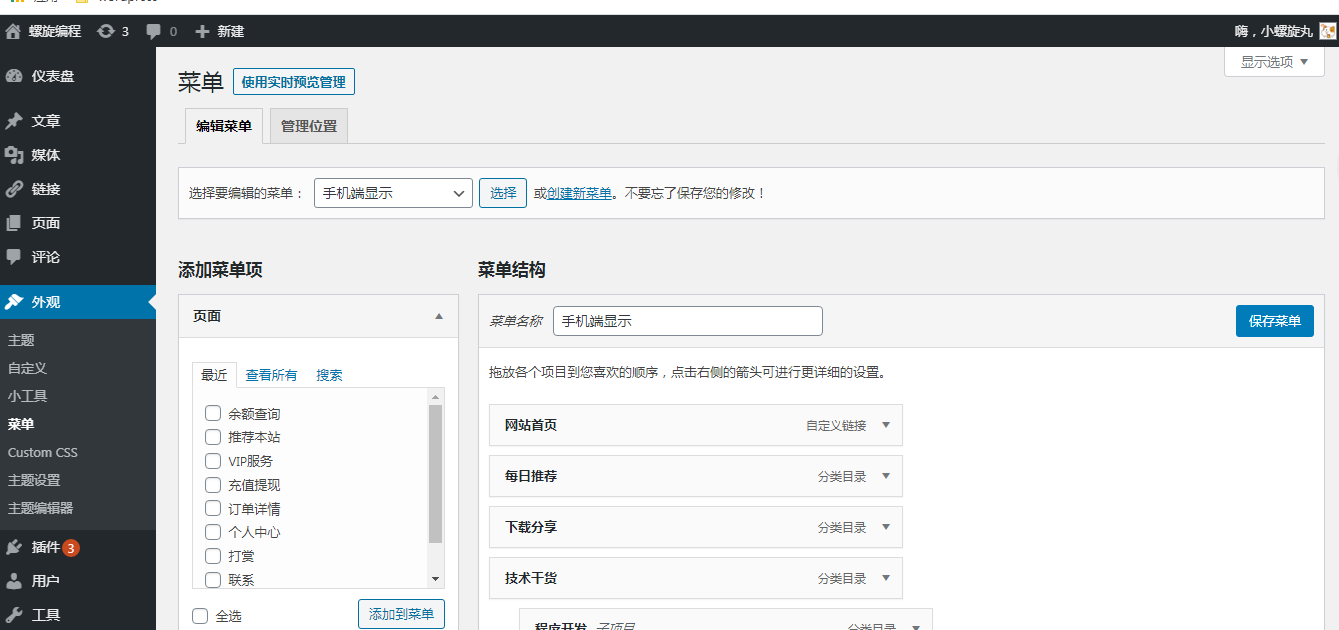Select the 订单详情 checkbox
This screenshot has width=1339, height=630.
coord(213,508)
